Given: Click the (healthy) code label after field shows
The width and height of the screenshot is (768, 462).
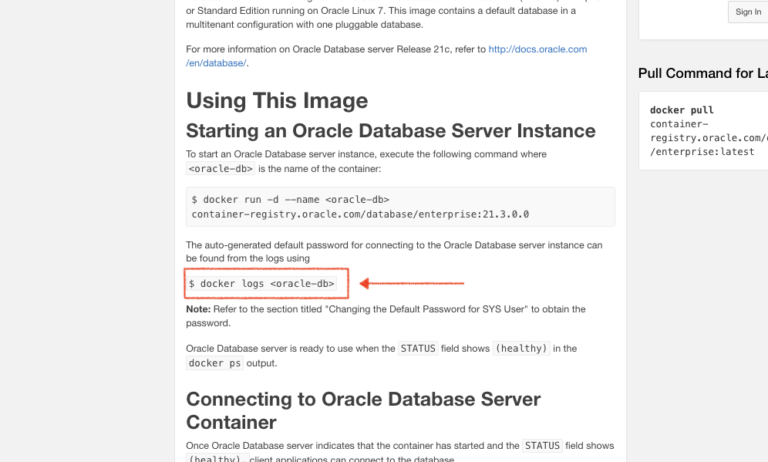Looking at the screenshot, I should pos(521,348).
